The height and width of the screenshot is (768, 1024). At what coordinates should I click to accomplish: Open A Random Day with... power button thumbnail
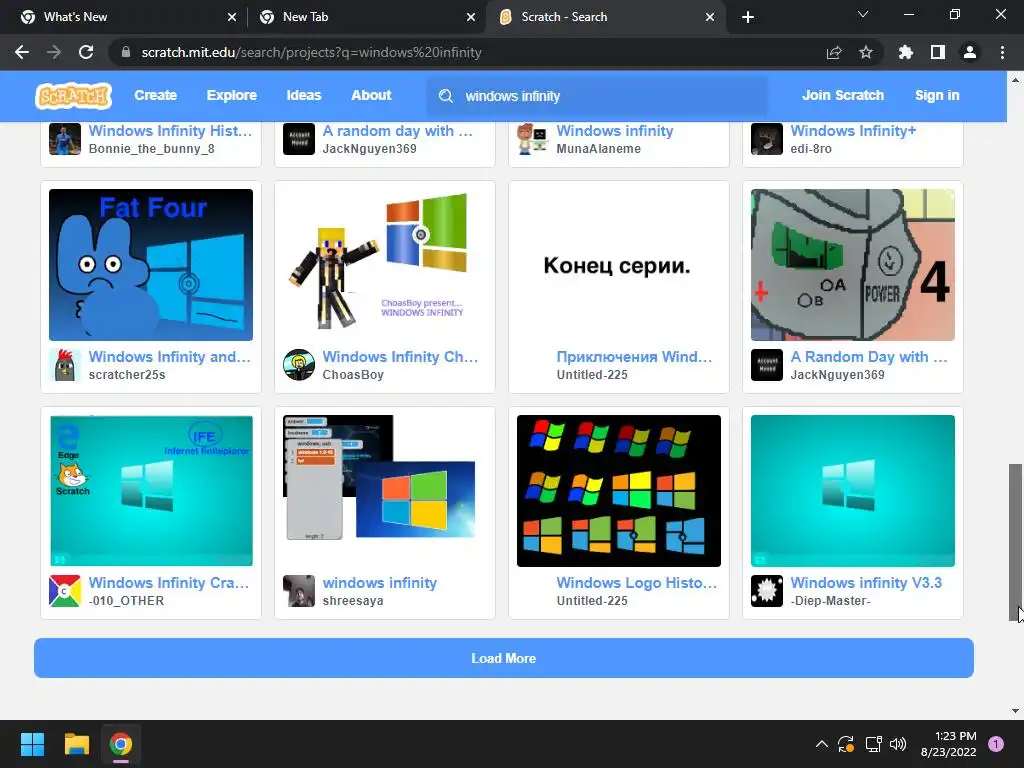point(853,264)
